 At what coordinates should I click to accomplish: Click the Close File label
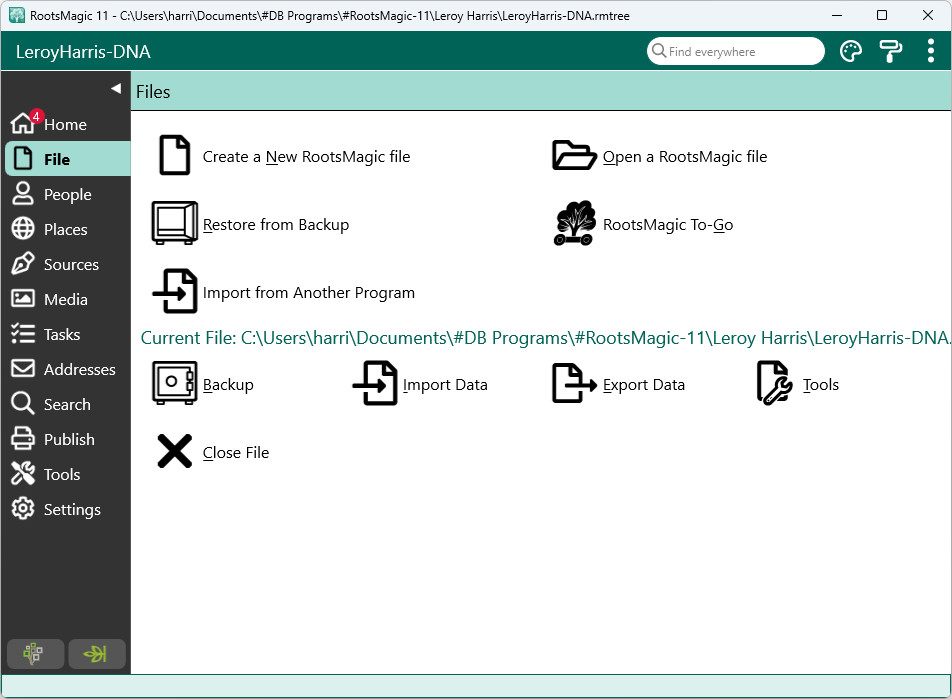236,453
